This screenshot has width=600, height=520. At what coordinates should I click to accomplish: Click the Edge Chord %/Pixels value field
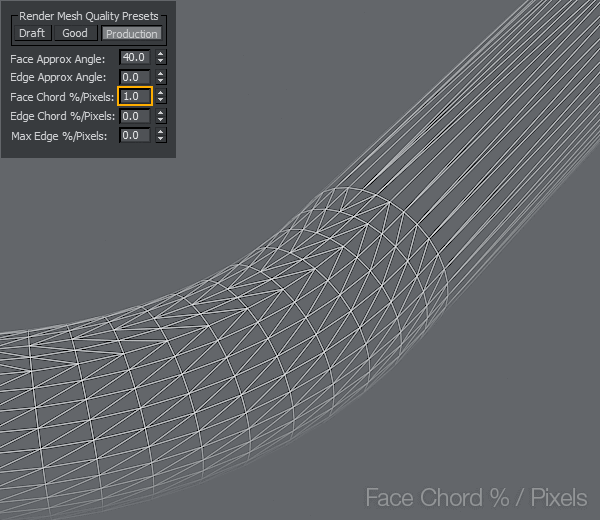(135, 116)
